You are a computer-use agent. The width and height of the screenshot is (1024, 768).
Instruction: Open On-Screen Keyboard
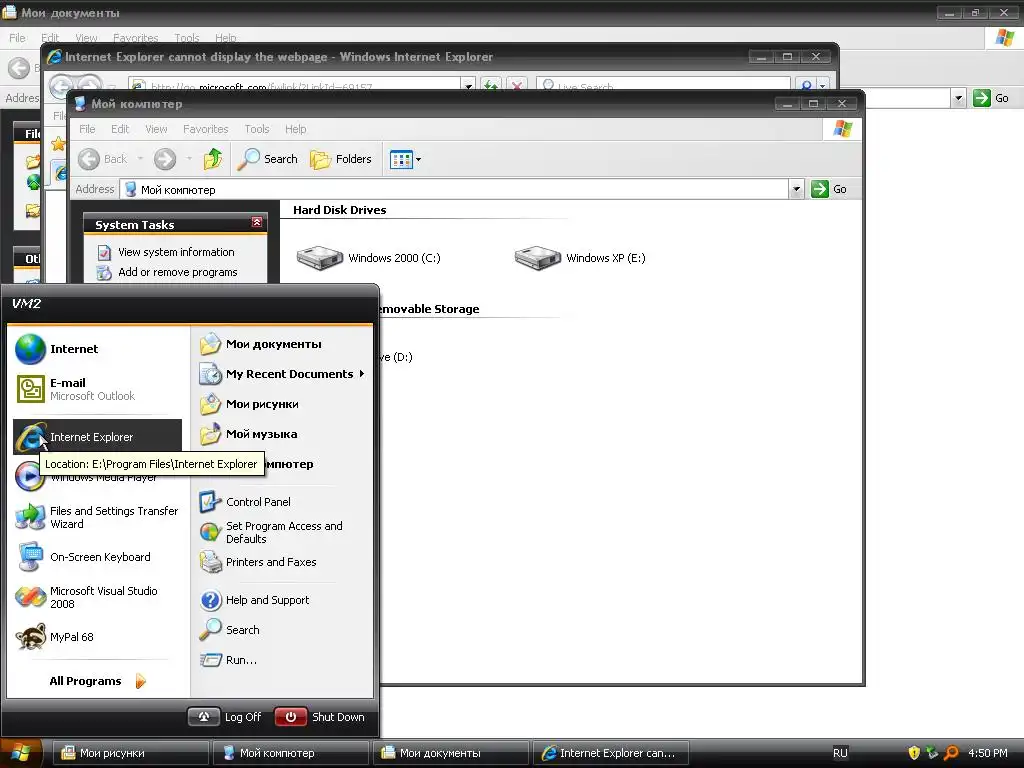click(x=97, y=557)
